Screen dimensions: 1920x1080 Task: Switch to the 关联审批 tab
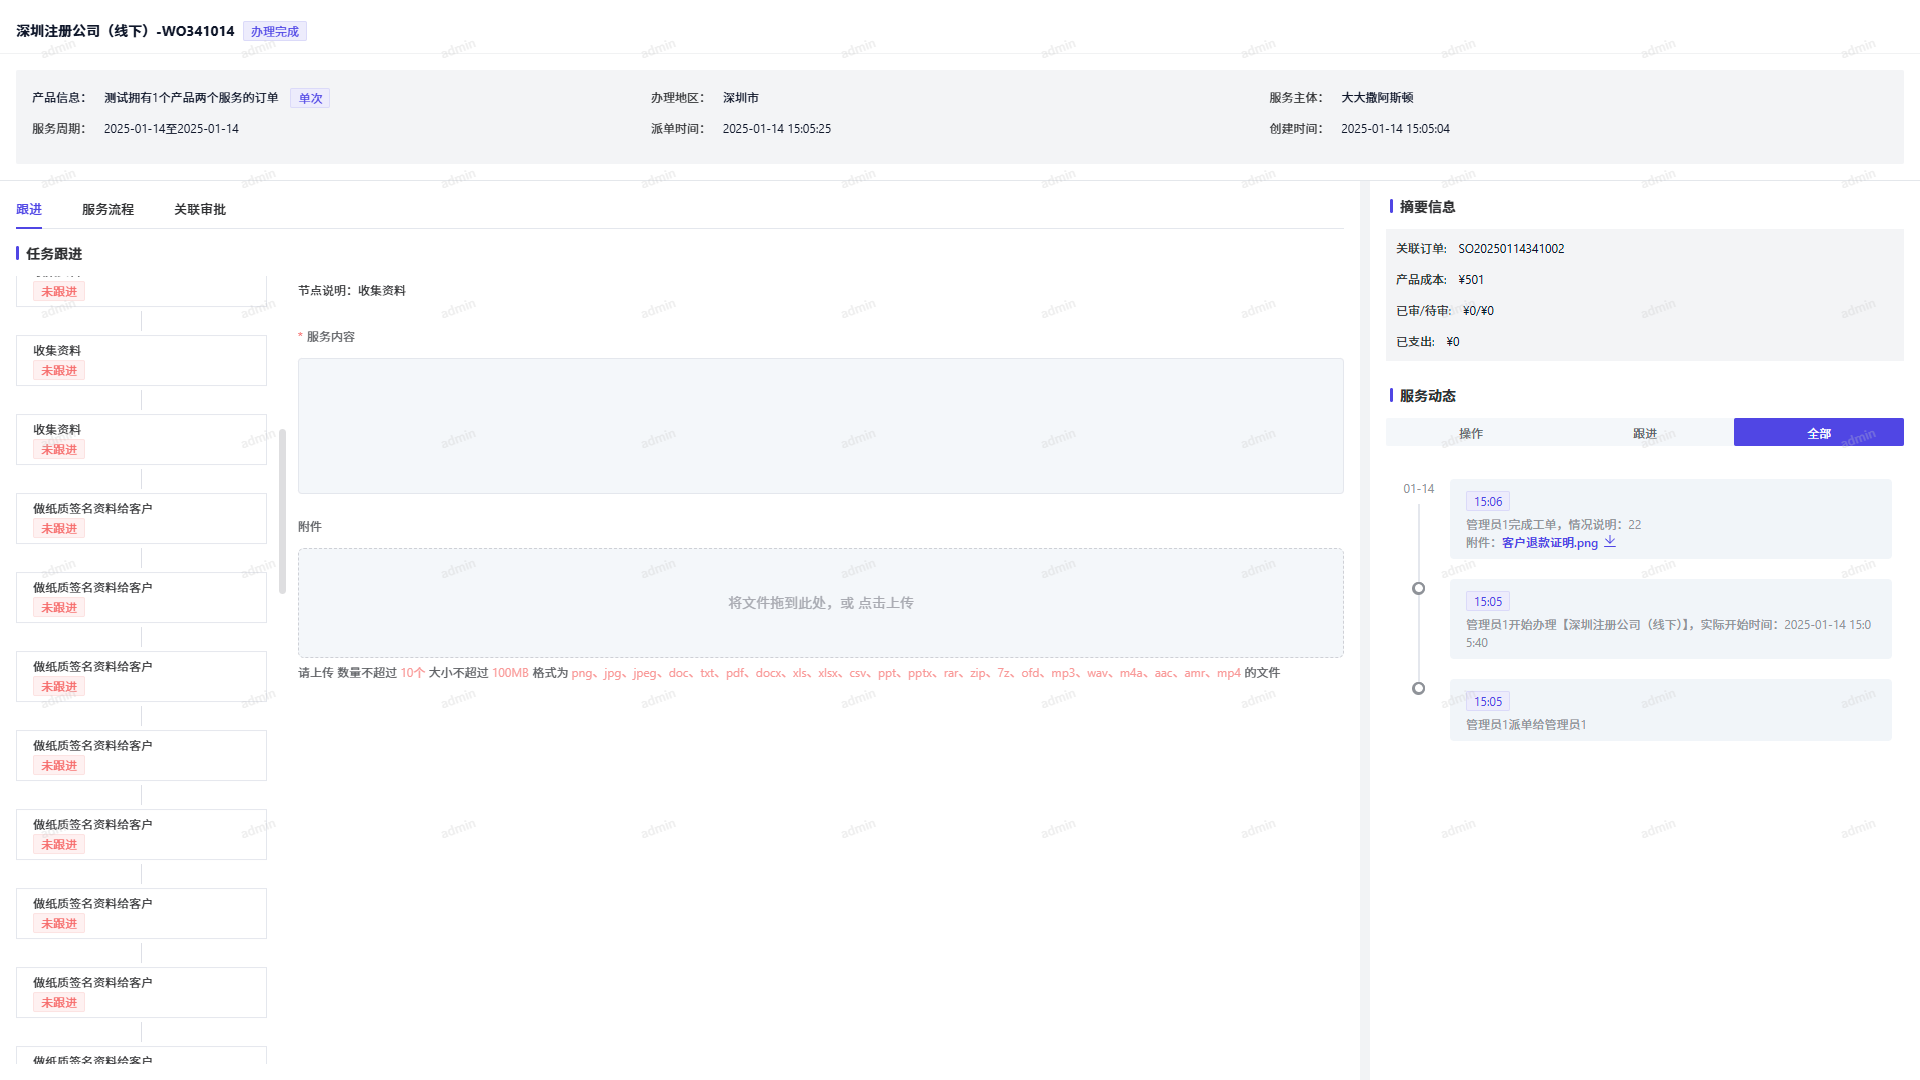(x=199, y=209)
